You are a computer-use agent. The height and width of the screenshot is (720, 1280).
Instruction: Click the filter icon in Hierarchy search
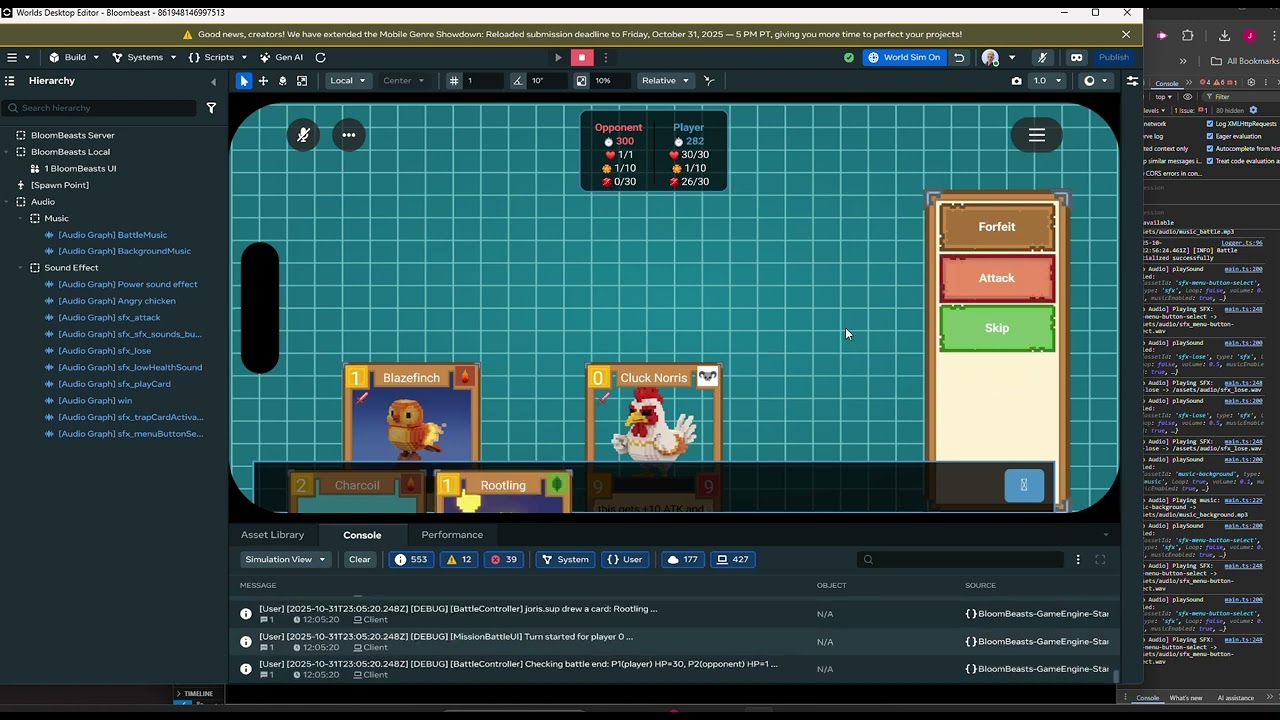tap(211, 108)
